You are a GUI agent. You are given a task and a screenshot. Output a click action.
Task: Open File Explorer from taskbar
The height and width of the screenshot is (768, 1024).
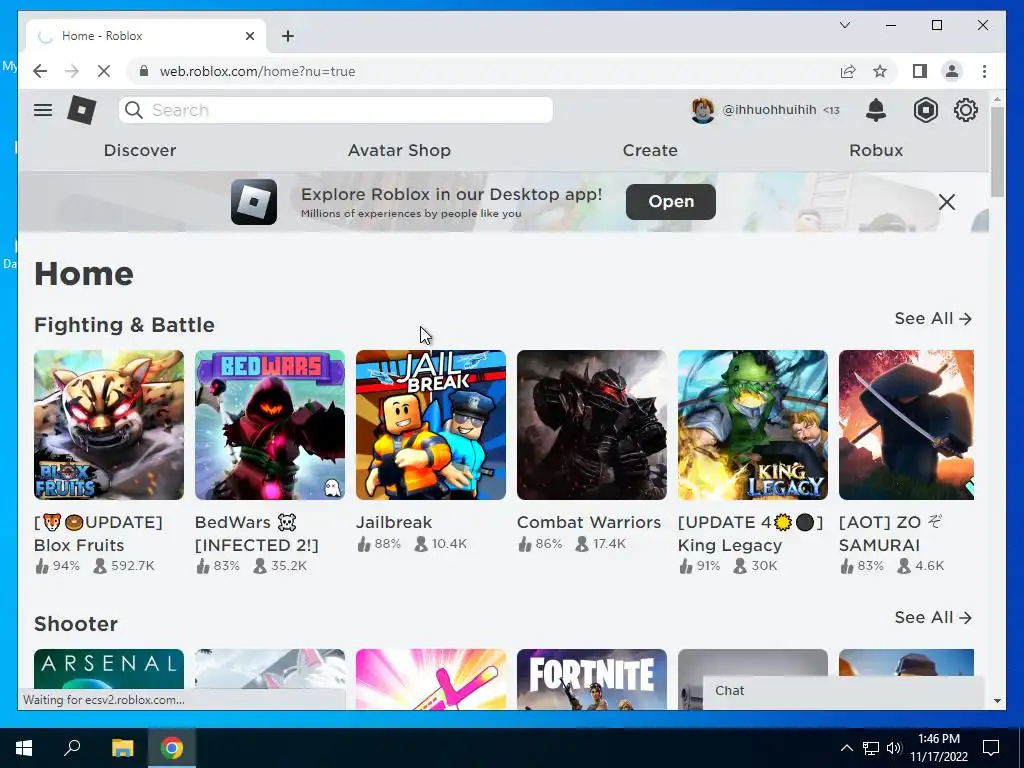coord(122,748)
